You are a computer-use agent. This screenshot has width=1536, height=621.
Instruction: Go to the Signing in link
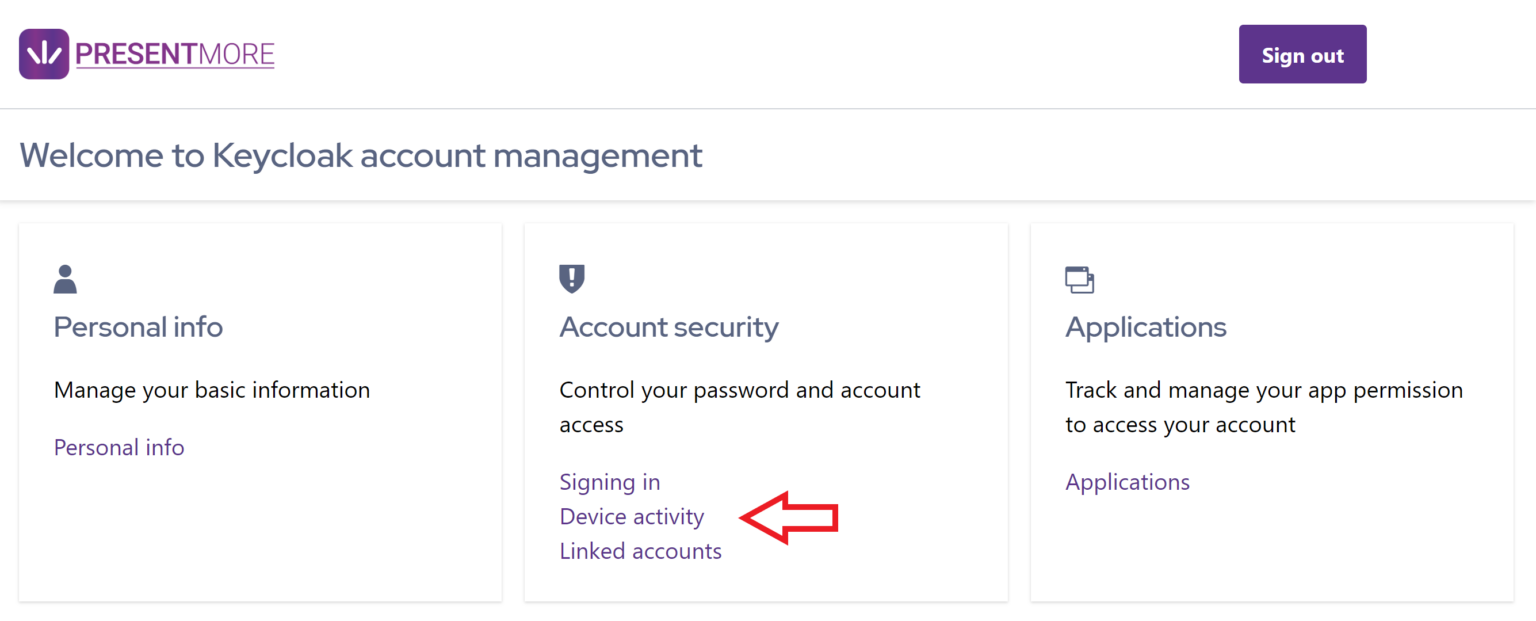pos(610,482)
